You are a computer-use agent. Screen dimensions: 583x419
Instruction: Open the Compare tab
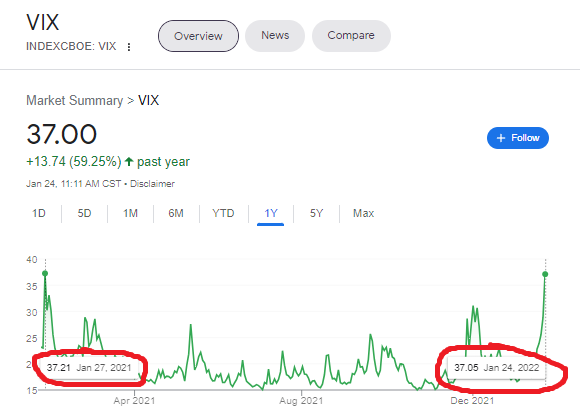pyautogui.click(x=351, y=36)
